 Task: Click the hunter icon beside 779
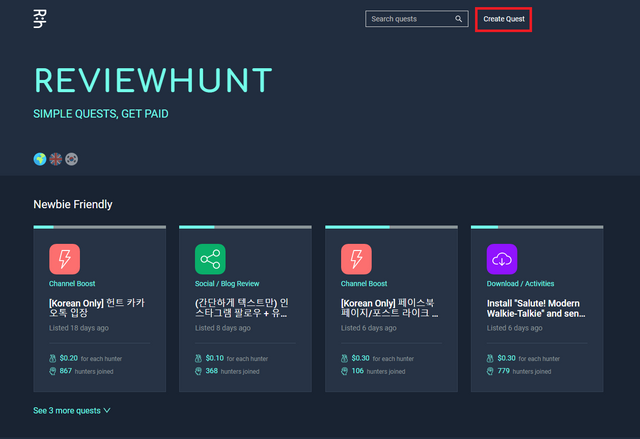pos(490,371)
